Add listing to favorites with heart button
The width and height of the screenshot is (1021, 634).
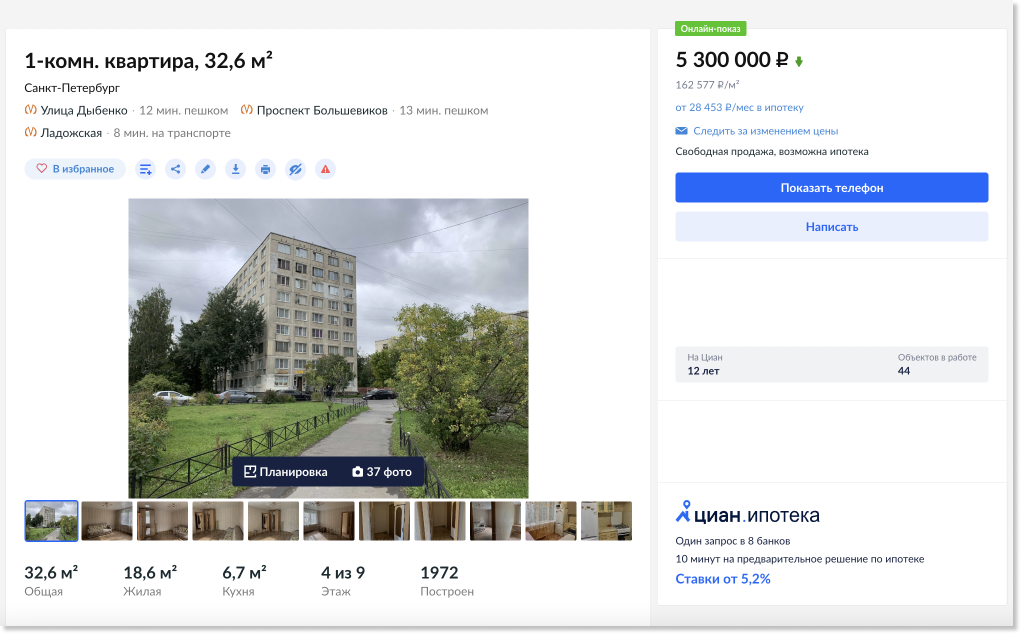[x=75, y=169]
